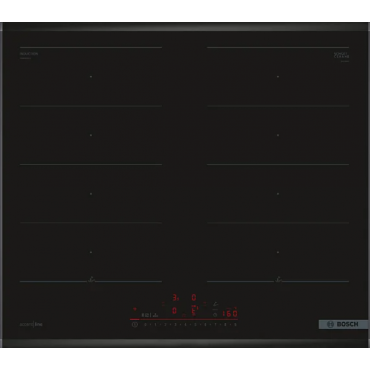The width and height of the screenshot is (370, 370).
Task: Set power level 0 on the scale
Action: [x=145, y=324]
